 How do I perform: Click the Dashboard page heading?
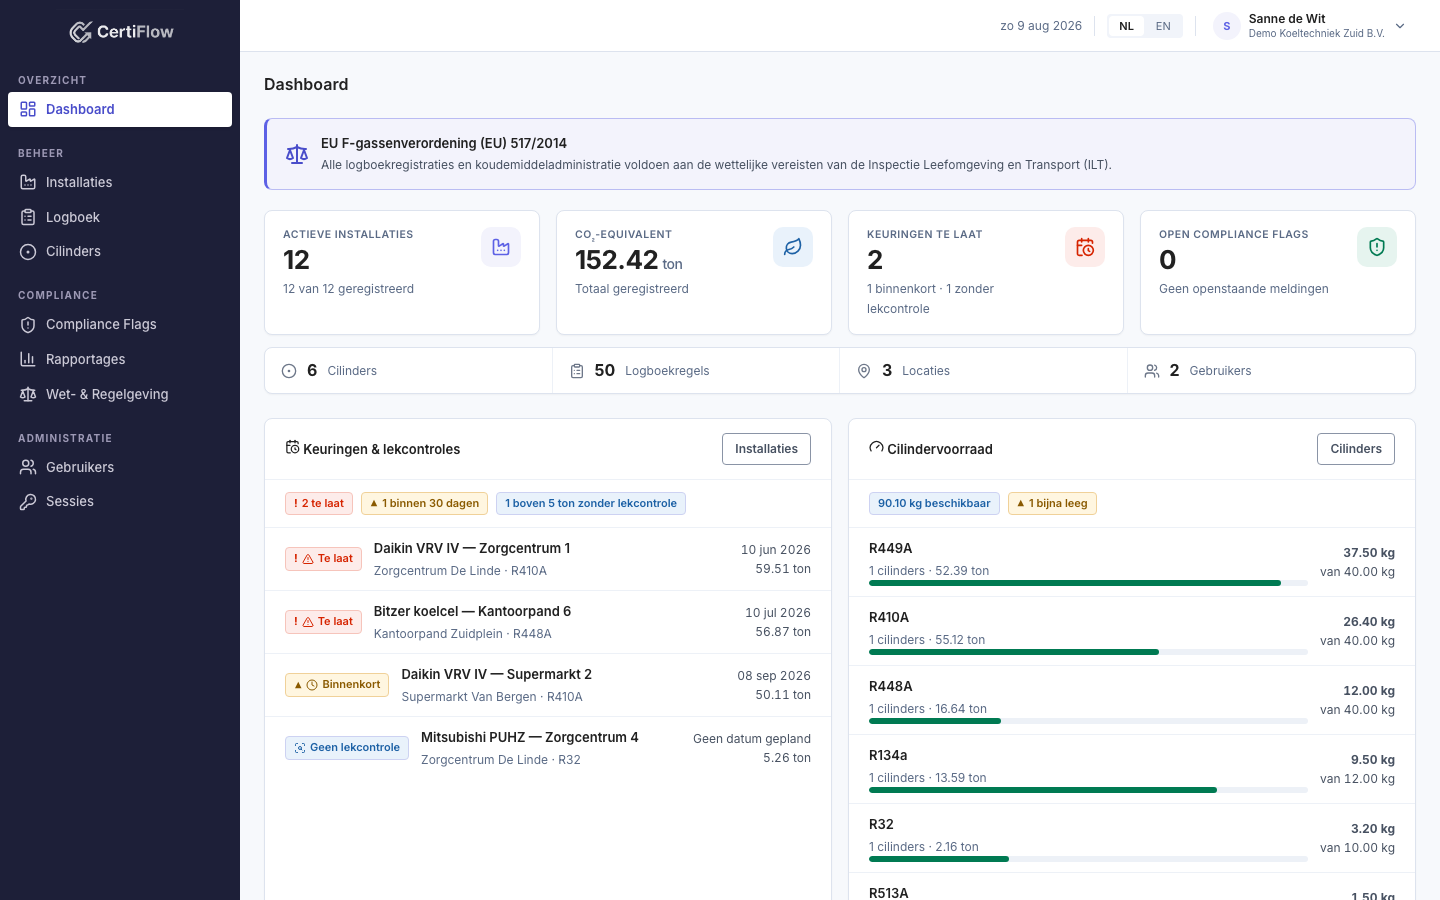[x=306, y=85]
